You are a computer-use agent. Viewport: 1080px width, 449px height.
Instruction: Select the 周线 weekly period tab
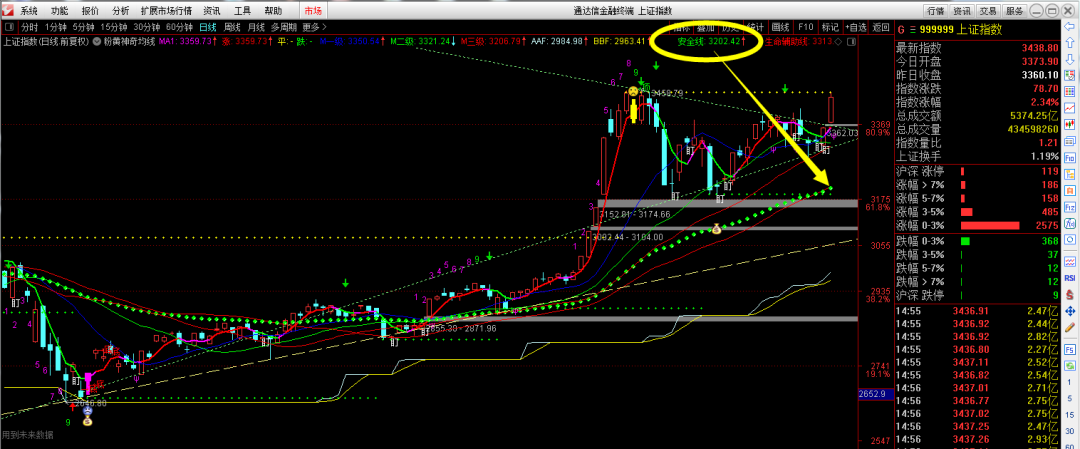click(232, 28)
